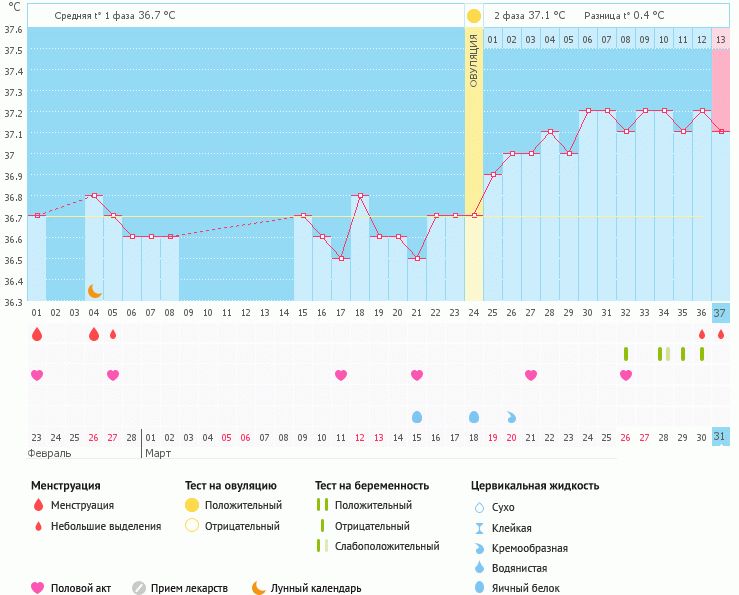Click the red Менструация drop icon in legend
This screenshot has width=739, height=595.
[x=38, y=506]
